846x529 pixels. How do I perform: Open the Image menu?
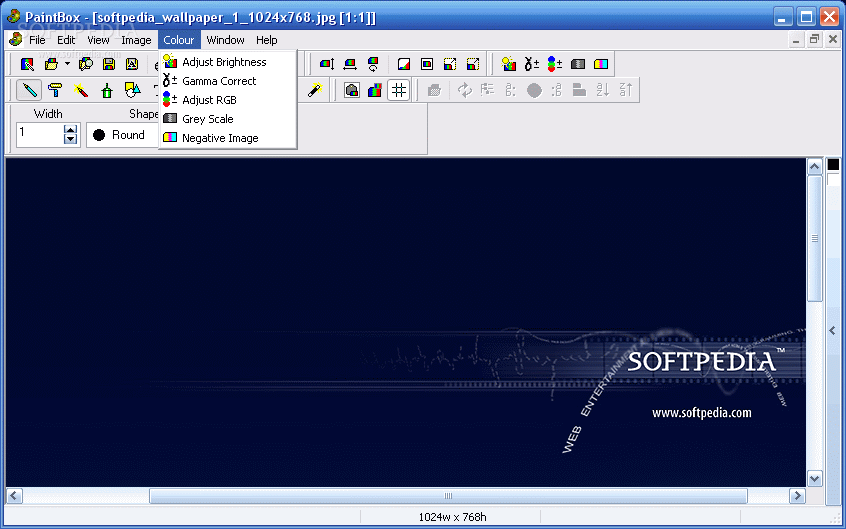pyautogui.click(x=136, y=40)
